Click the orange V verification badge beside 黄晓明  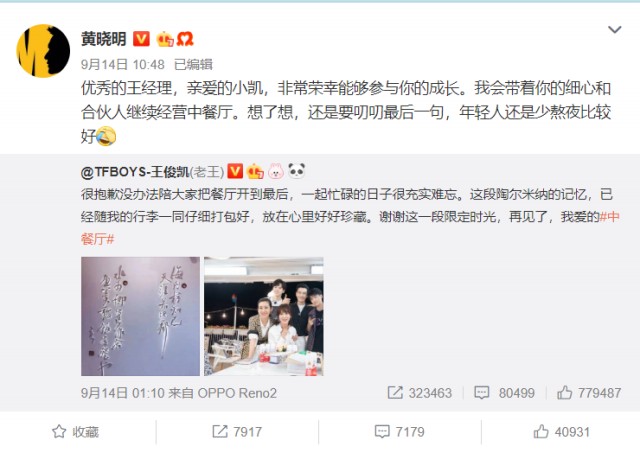tap(142, 39)
